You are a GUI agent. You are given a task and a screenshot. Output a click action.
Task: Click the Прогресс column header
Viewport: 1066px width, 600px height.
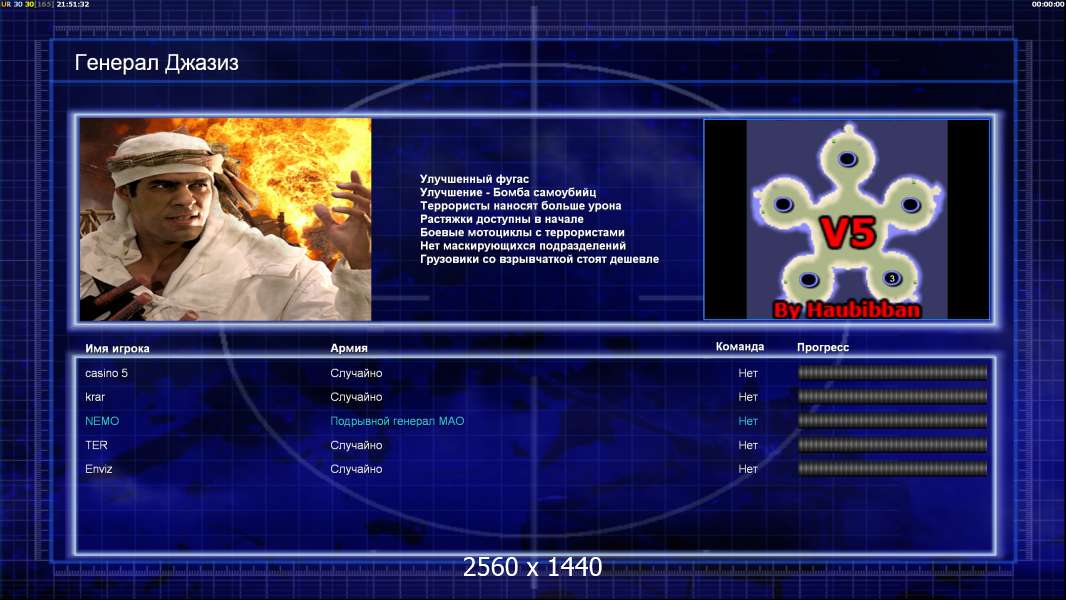[x=823, y=347]
